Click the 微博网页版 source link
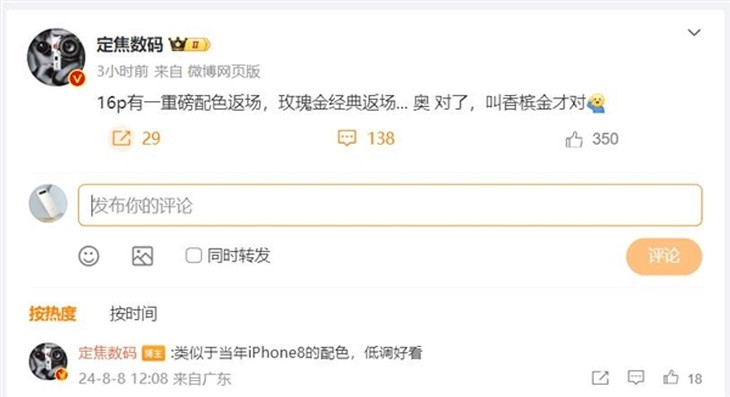This screenshot has height=397, width=730. point(223,71)
